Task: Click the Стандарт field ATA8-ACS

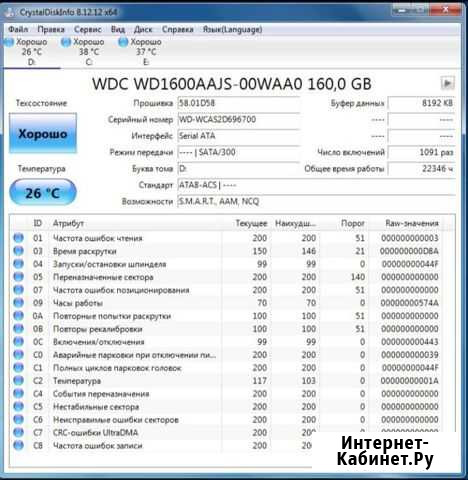Action: pos(316,185)
